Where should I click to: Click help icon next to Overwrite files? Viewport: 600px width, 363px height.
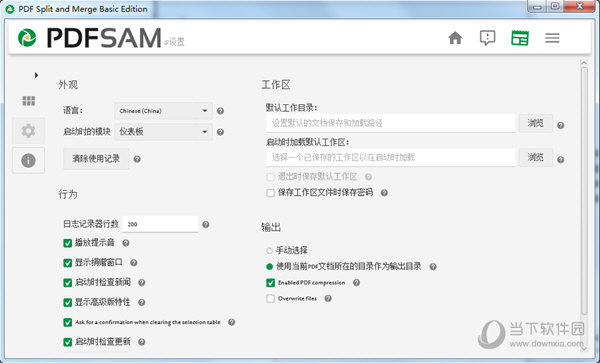click(328, 298)
